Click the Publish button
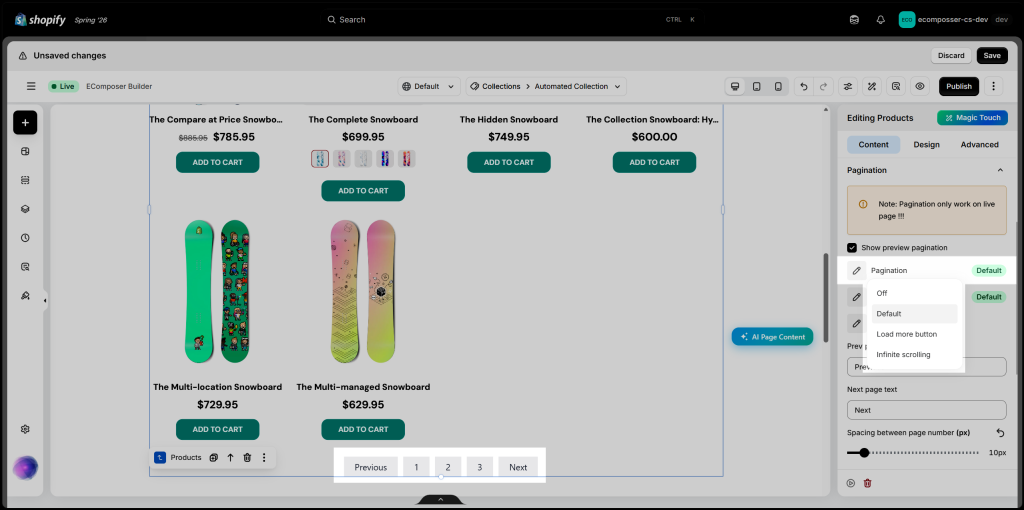The width and height of the screenshot is (1024, 510). tap(959, 86)
